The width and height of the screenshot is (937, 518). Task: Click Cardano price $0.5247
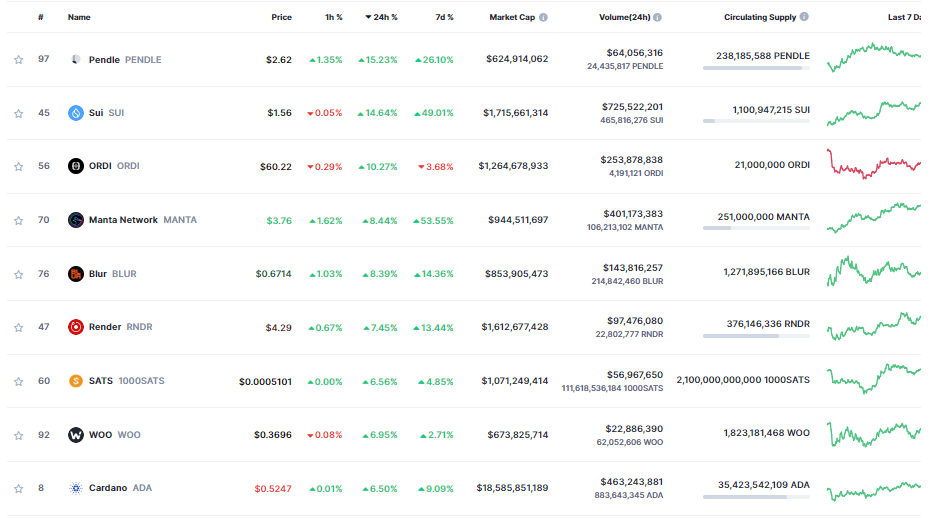click(273, 489)
